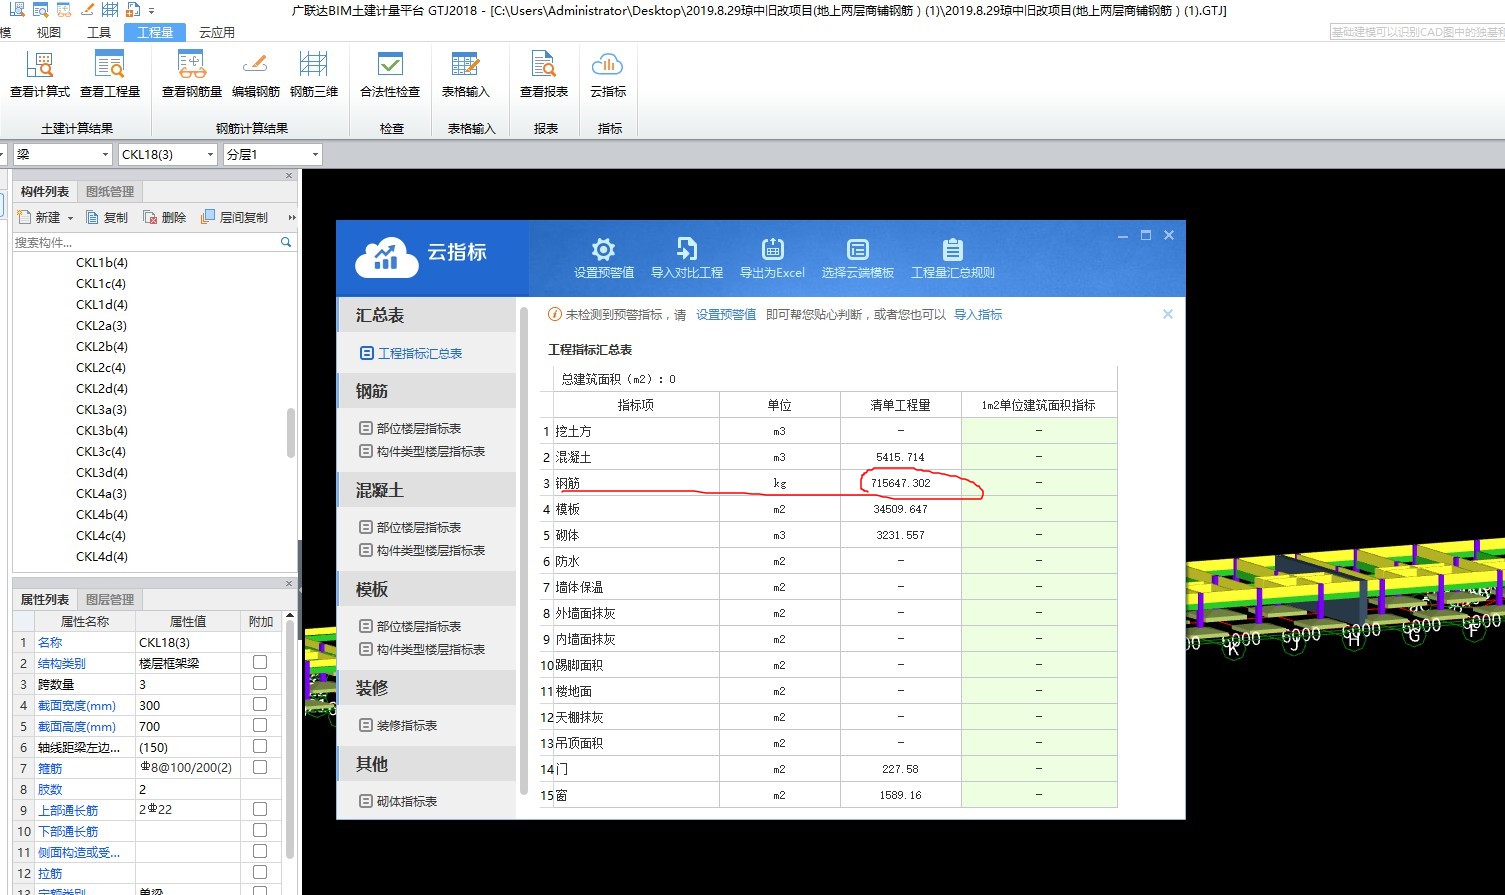Screen dimensions: 1505x895
Task: Switch to 工具 ribbon tab
Action: pos(99,32)
